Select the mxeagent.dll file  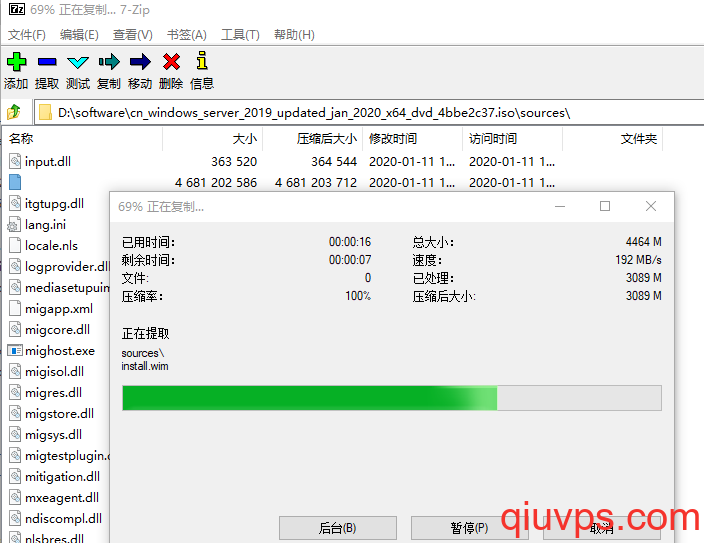click(62, 498)
